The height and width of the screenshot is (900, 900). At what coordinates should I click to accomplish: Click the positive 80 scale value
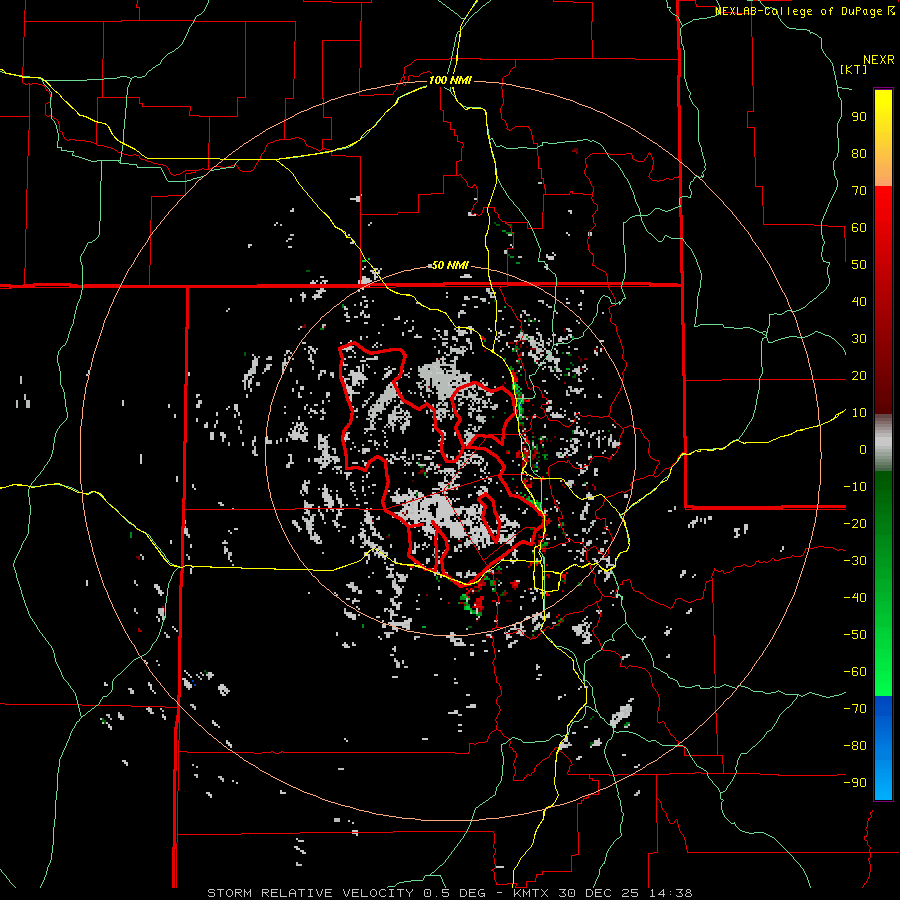point(859,153)
